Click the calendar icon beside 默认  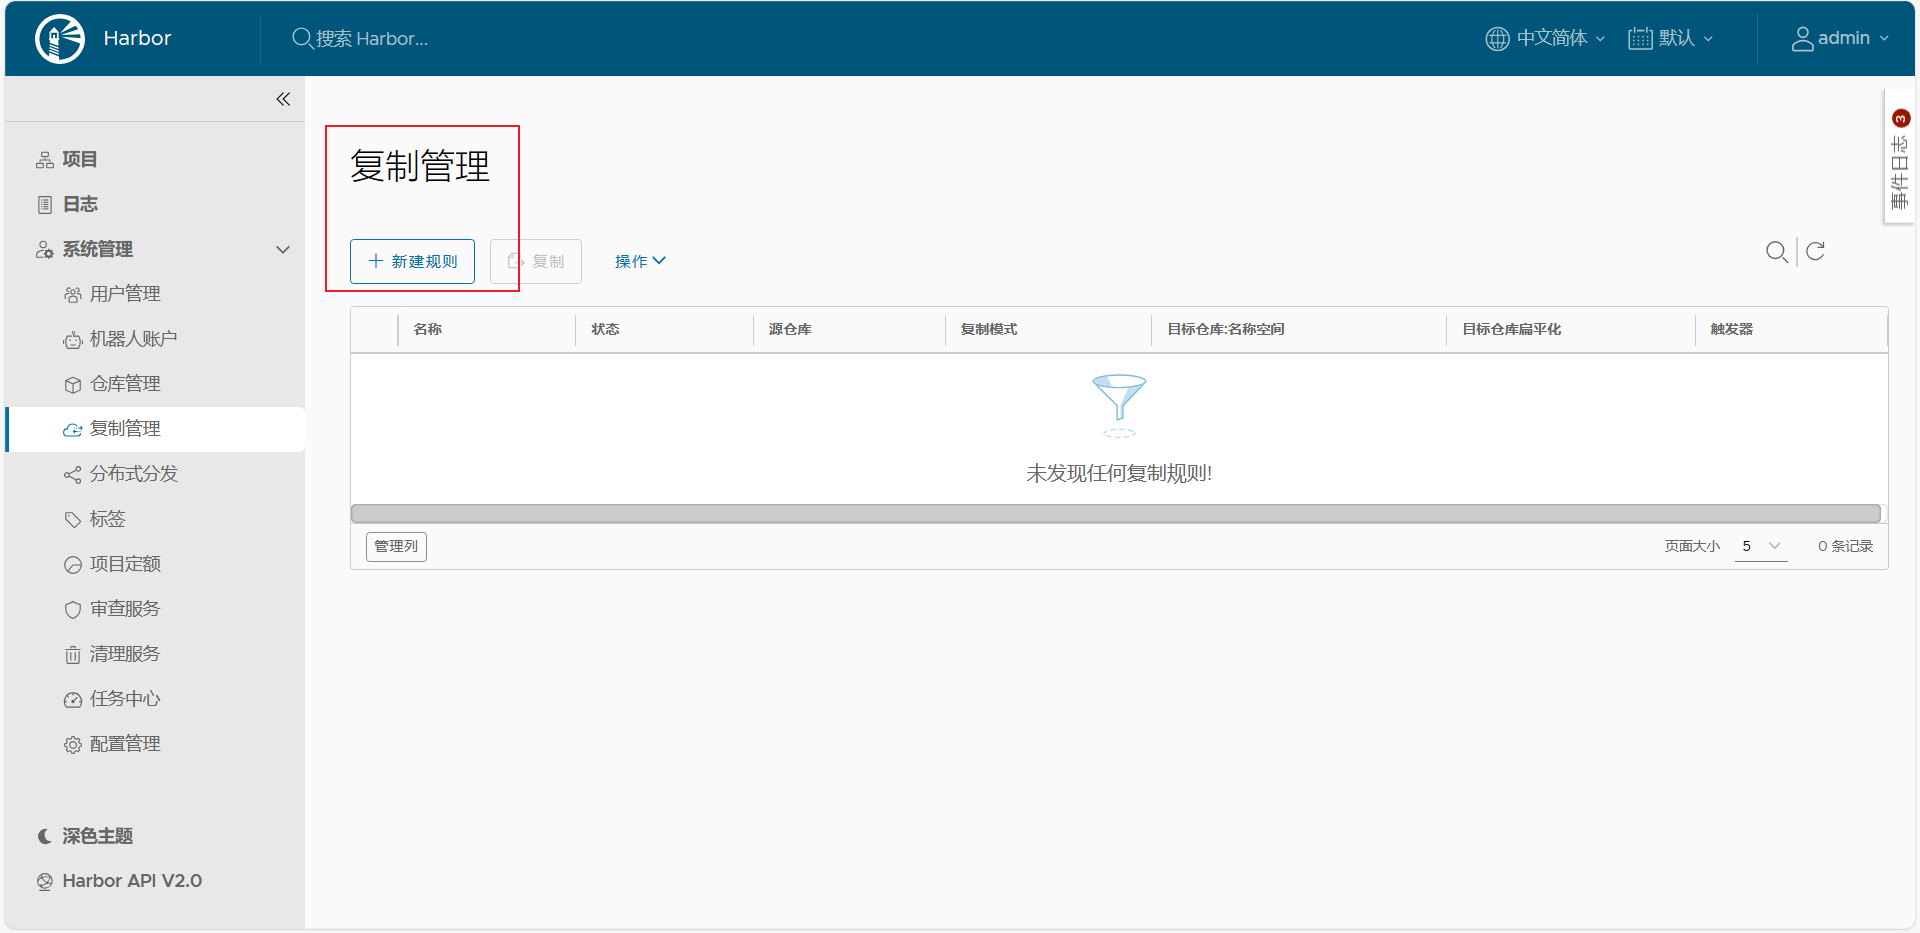point(1640,39)
